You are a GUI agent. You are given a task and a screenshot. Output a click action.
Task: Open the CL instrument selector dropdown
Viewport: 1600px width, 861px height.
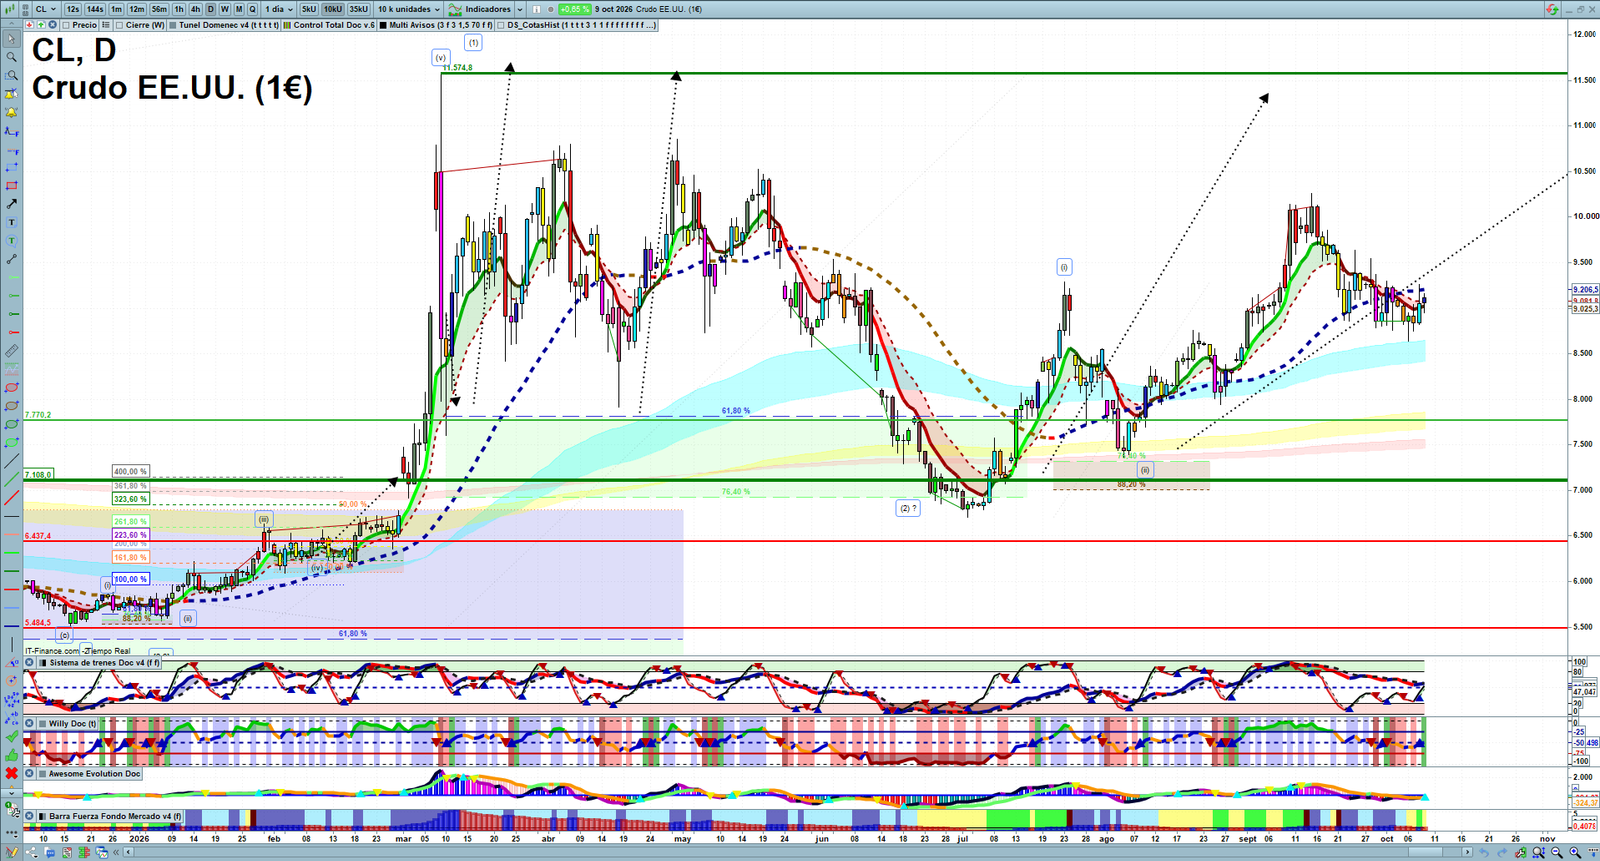click(x=47, y=9)
